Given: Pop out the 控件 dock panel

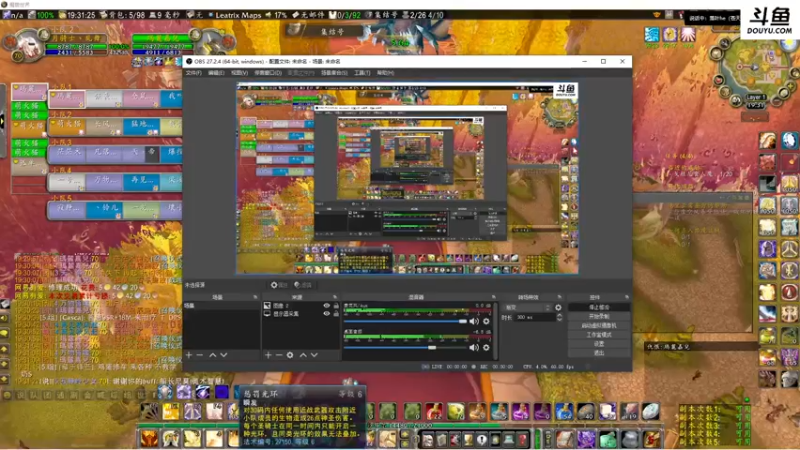Looking at the screenshot, I should click(627, 297).
